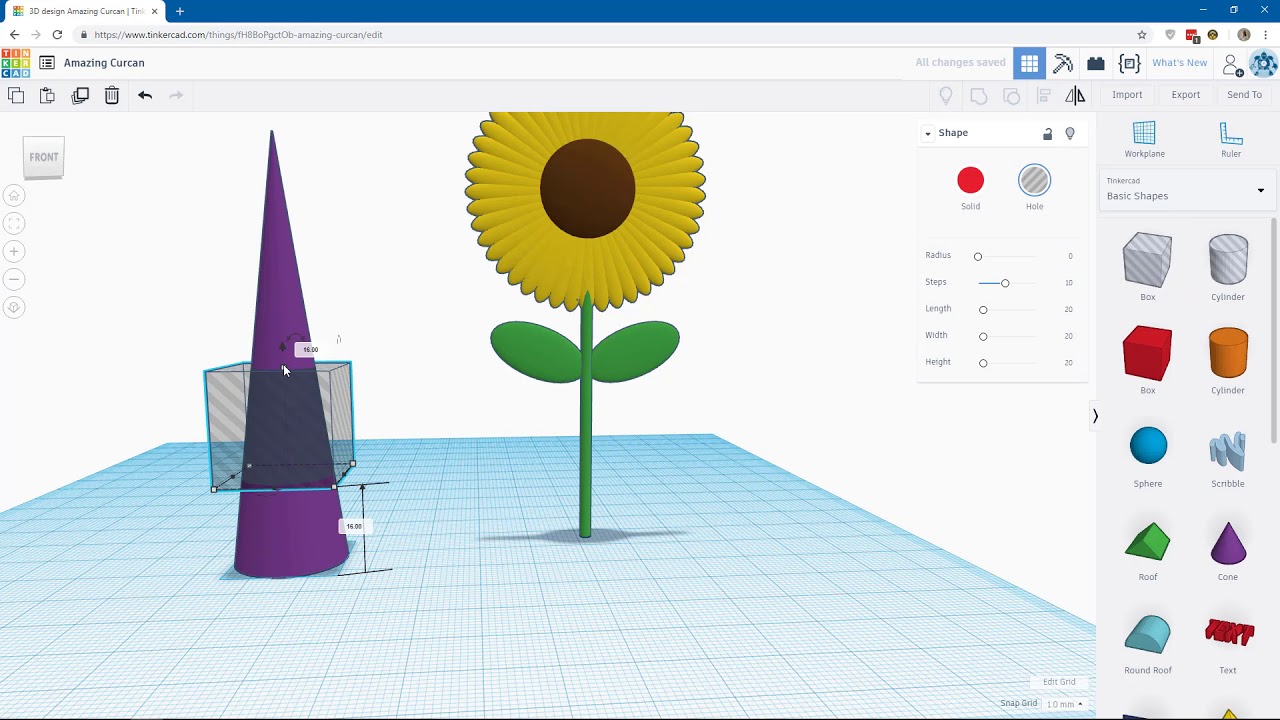Click the Send To button
The image size is (1280, 720).
click(1244, 95)
